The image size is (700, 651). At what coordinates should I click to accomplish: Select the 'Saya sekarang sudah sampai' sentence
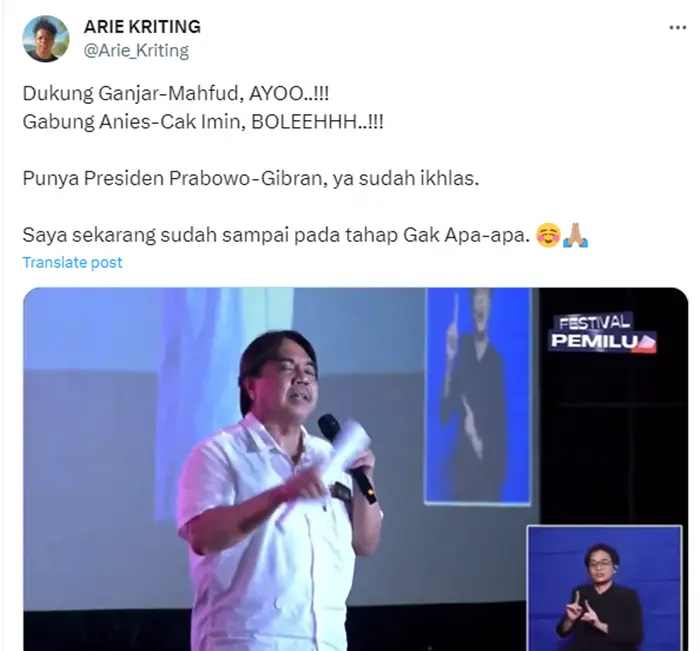pos(276,235)
